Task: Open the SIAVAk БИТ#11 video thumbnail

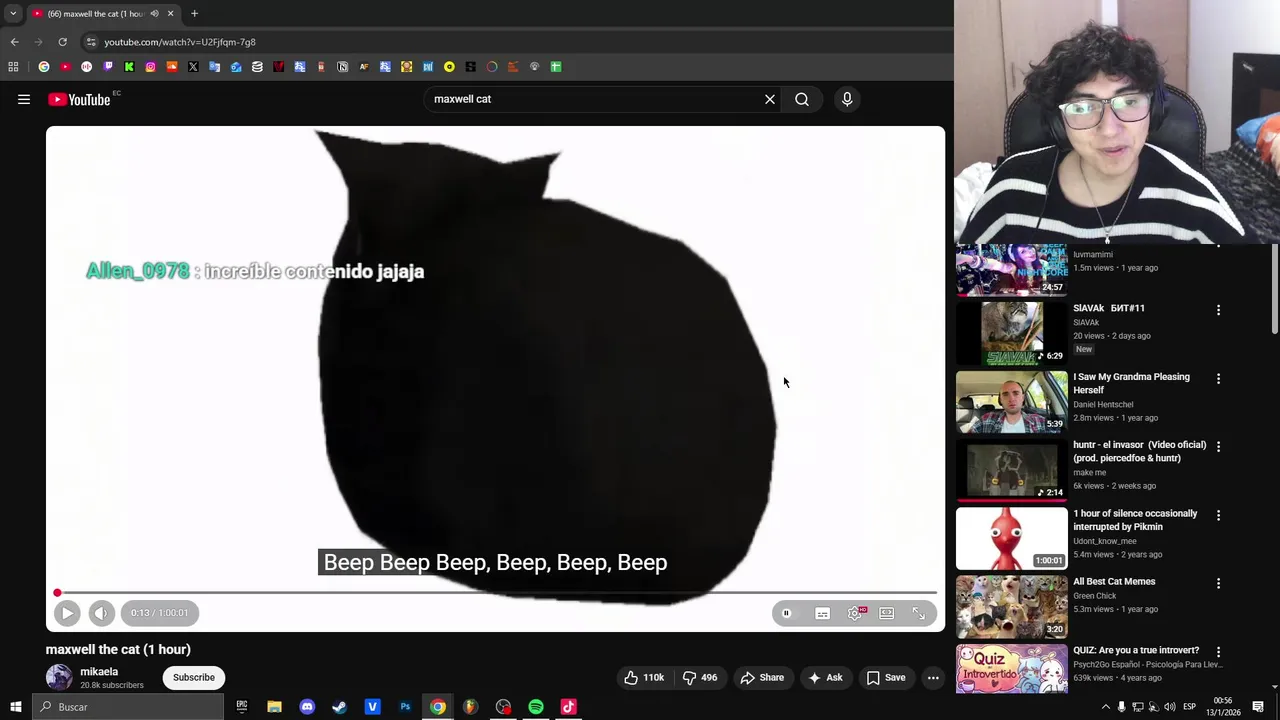Action: point(1012,333)
